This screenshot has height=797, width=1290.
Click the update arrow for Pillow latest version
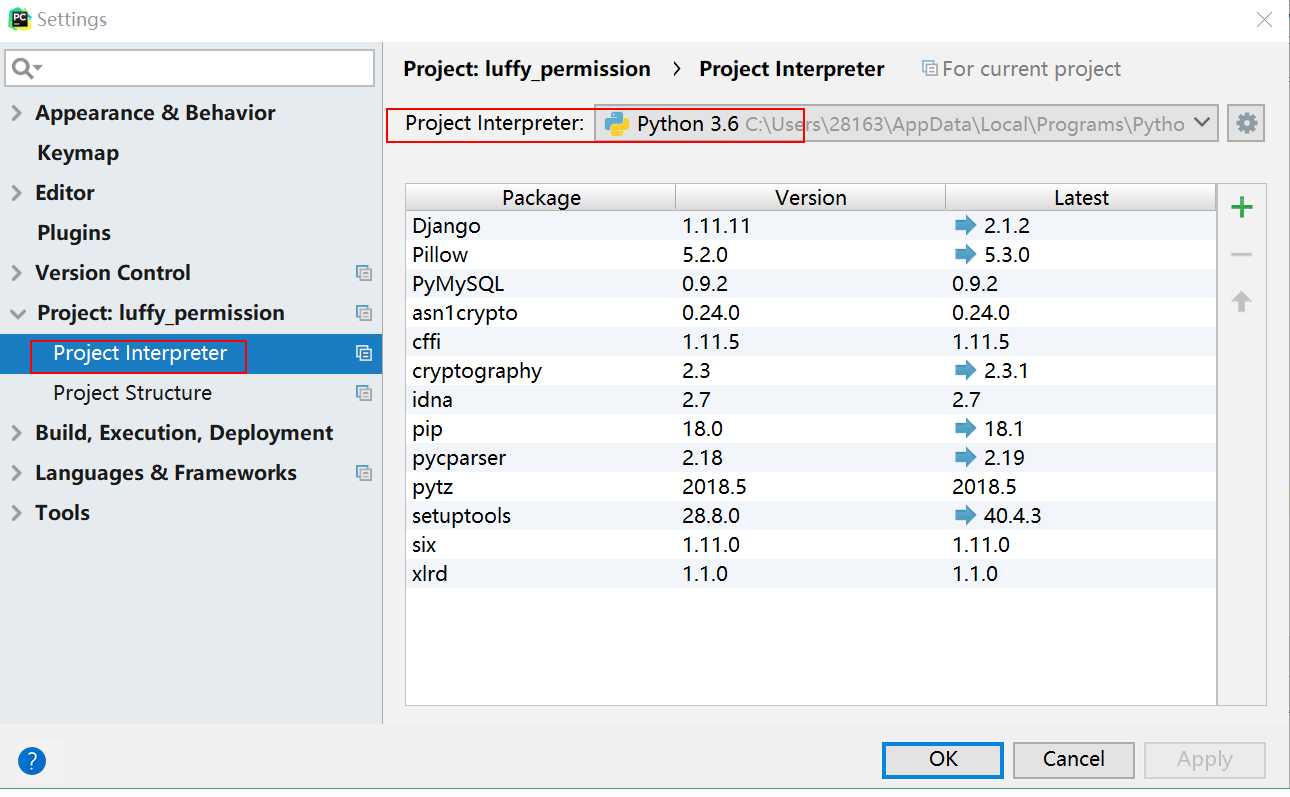click(965, 255)
